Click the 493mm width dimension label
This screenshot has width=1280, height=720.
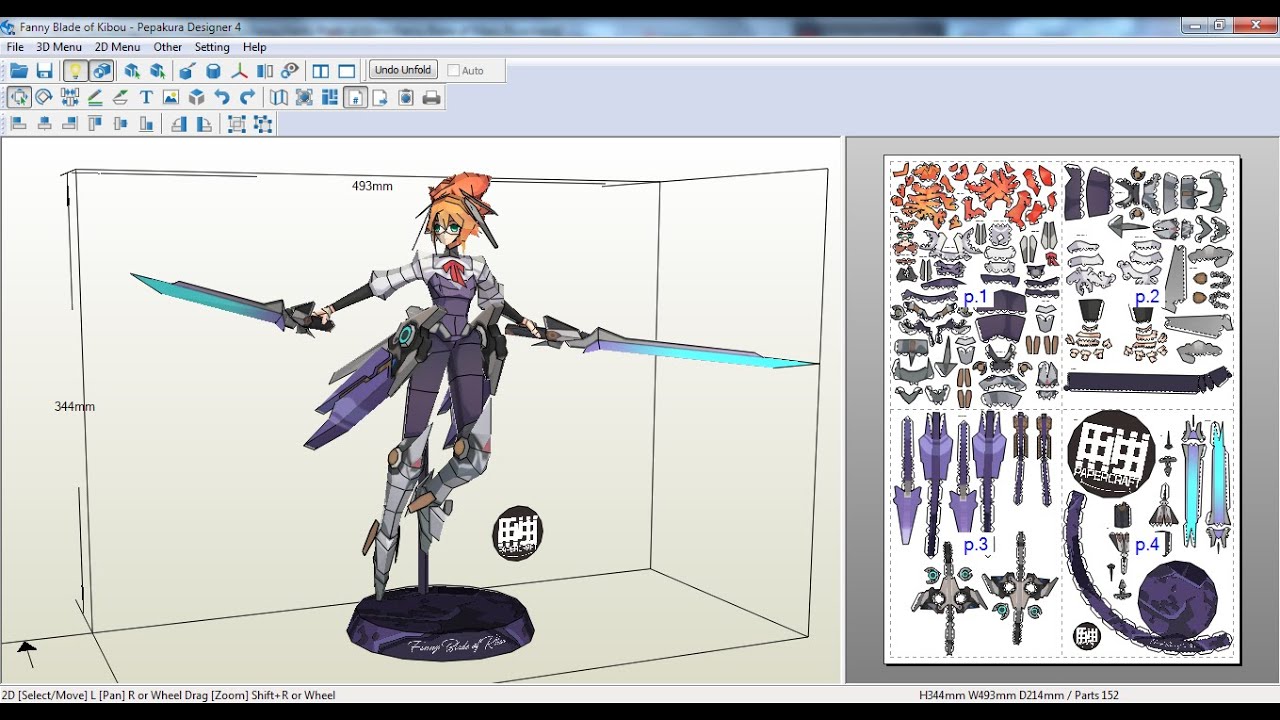[372, 186]
